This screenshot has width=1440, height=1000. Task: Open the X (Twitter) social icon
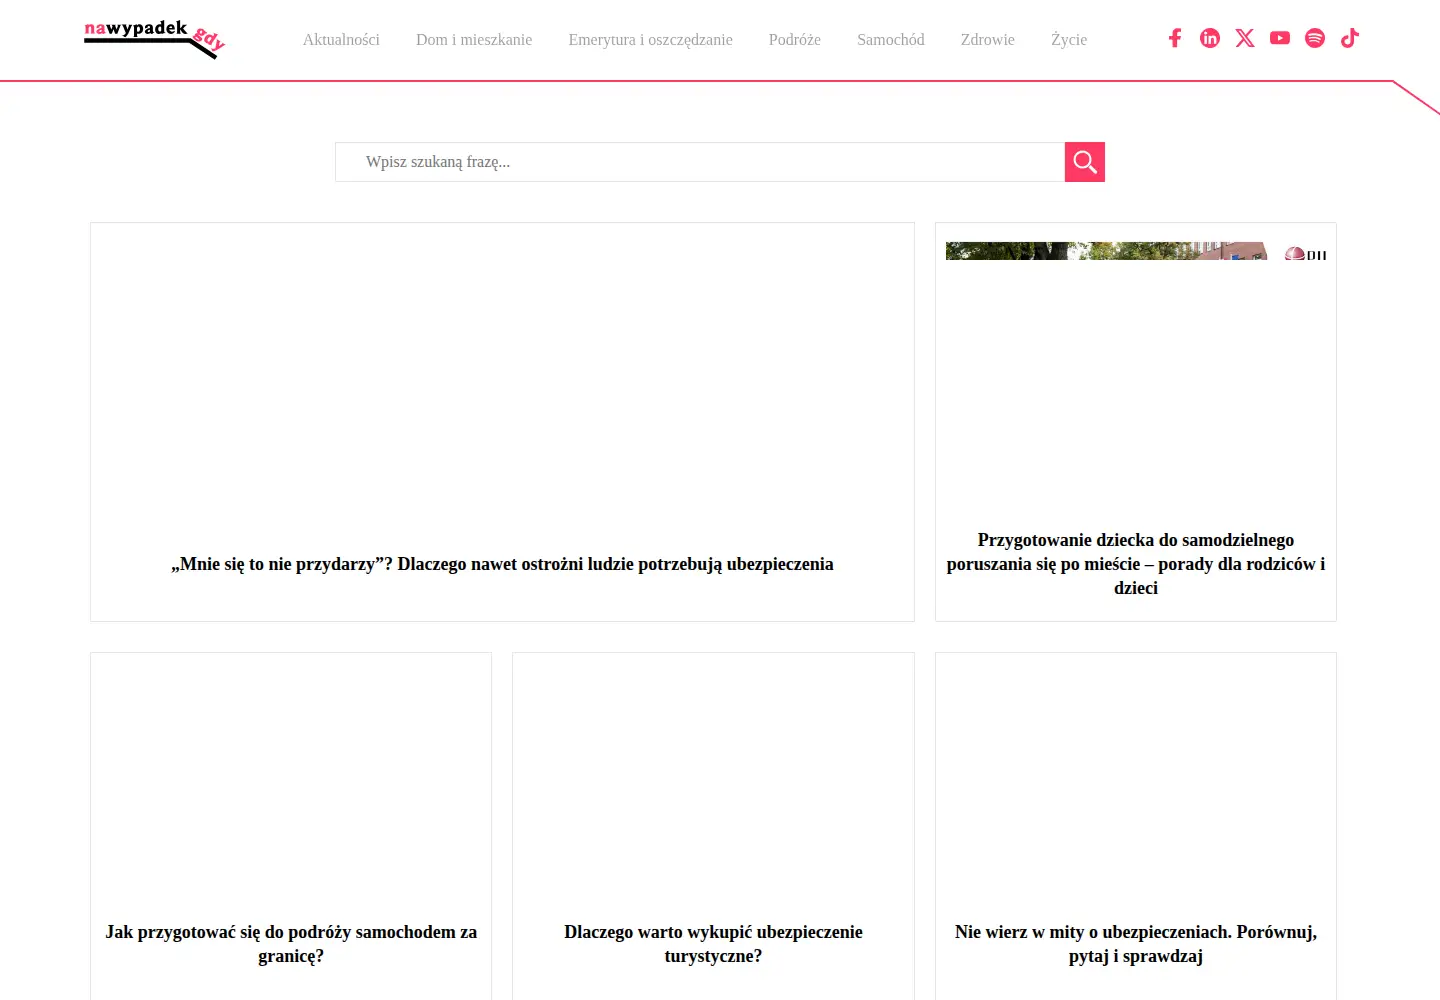(x=1245, y=38)
